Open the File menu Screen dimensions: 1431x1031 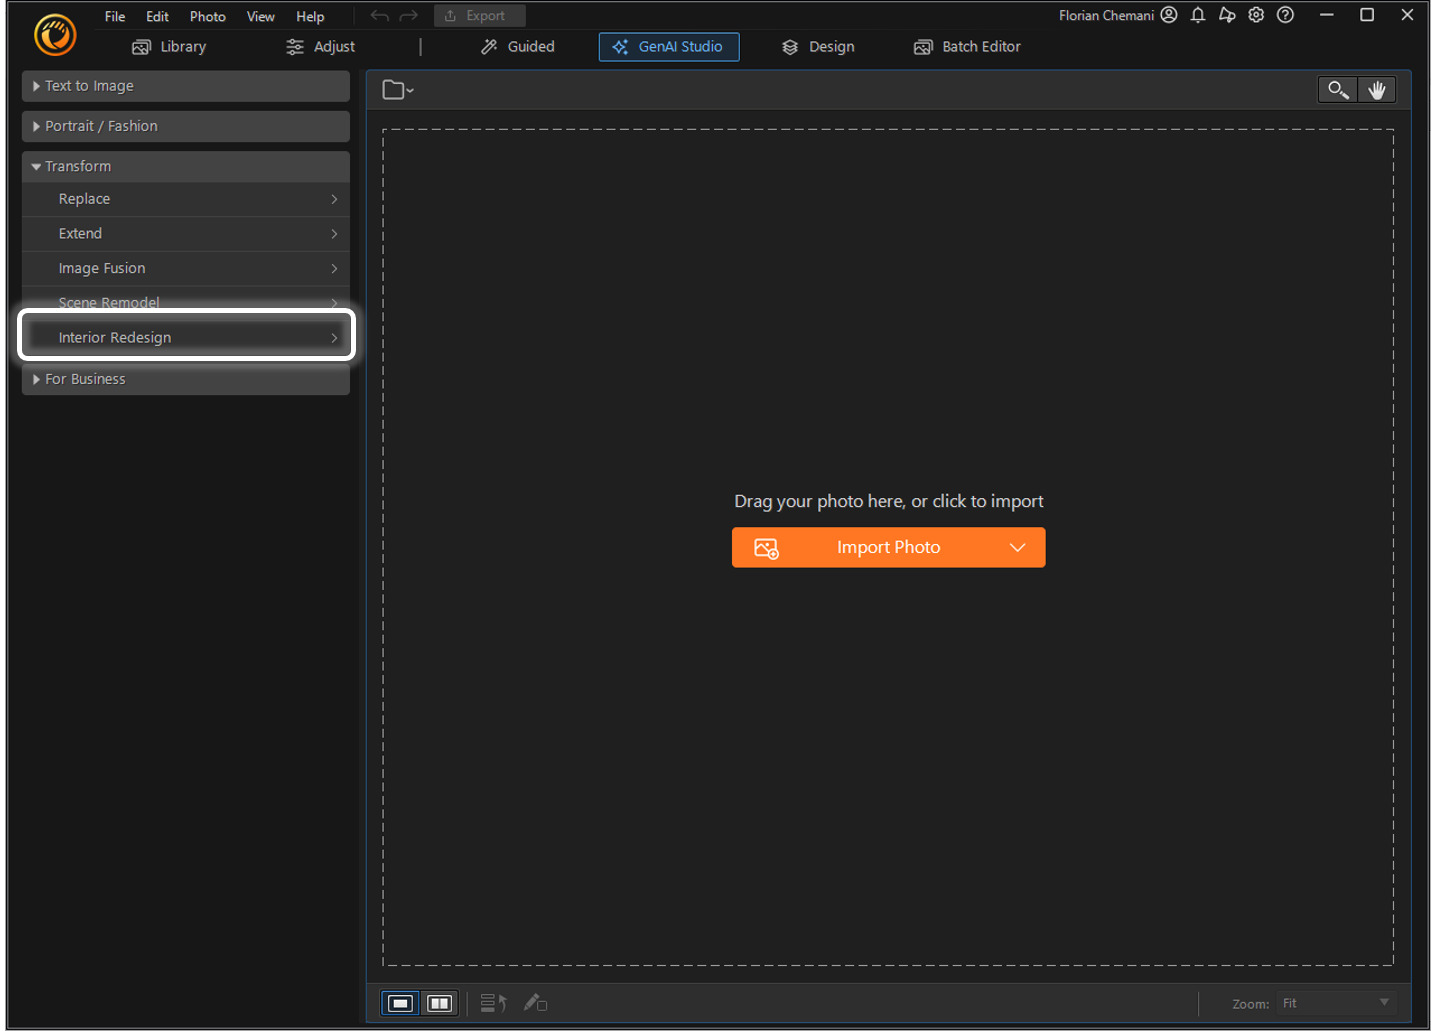[113, 15]
